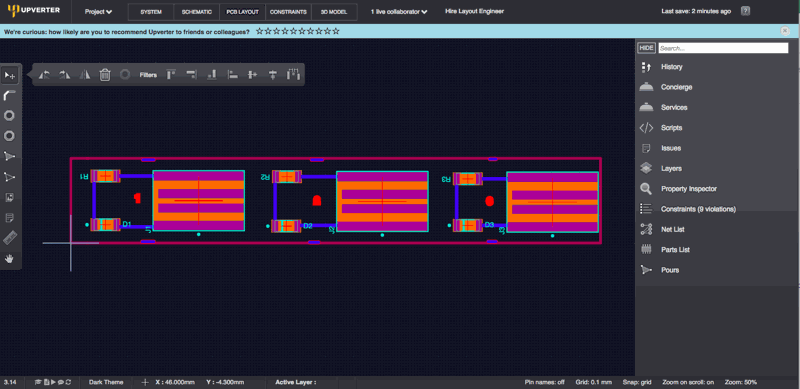This screenshot has width=800, height=389.
Task: Mirror the selection with flip icon
Action: 85,75
